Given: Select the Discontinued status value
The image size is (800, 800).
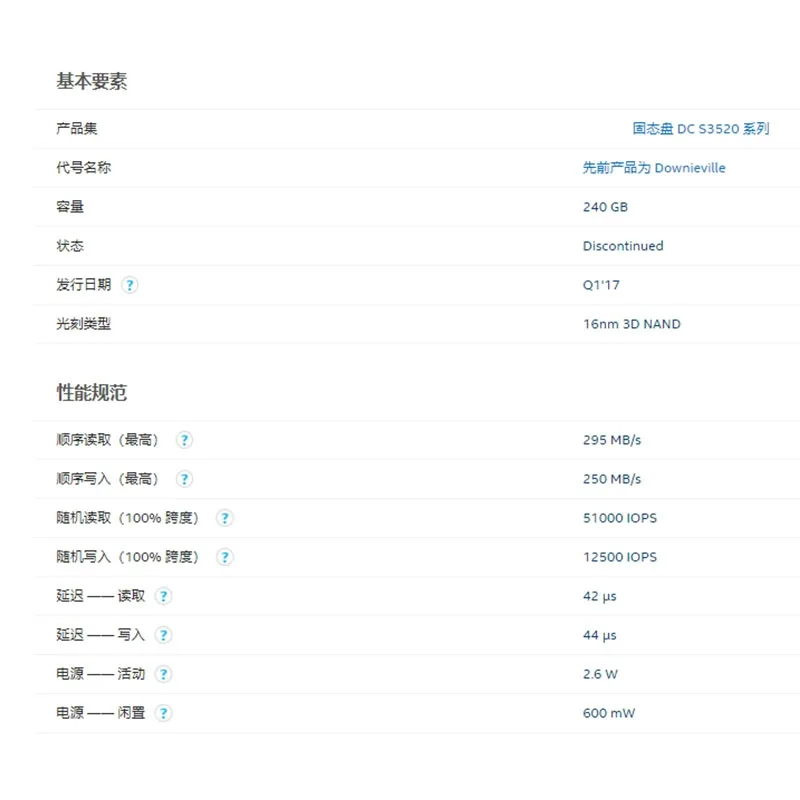Looking at the screenshot, I should pos(623,246).
